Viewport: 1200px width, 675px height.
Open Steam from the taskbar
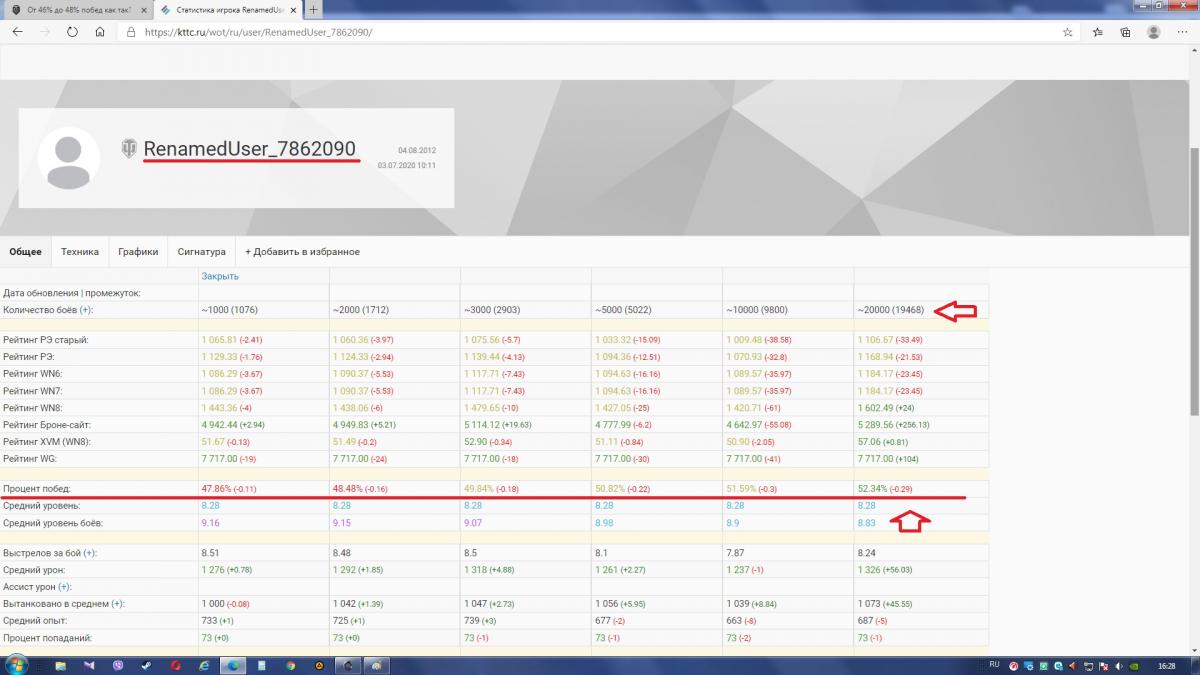tap(147, 665)
